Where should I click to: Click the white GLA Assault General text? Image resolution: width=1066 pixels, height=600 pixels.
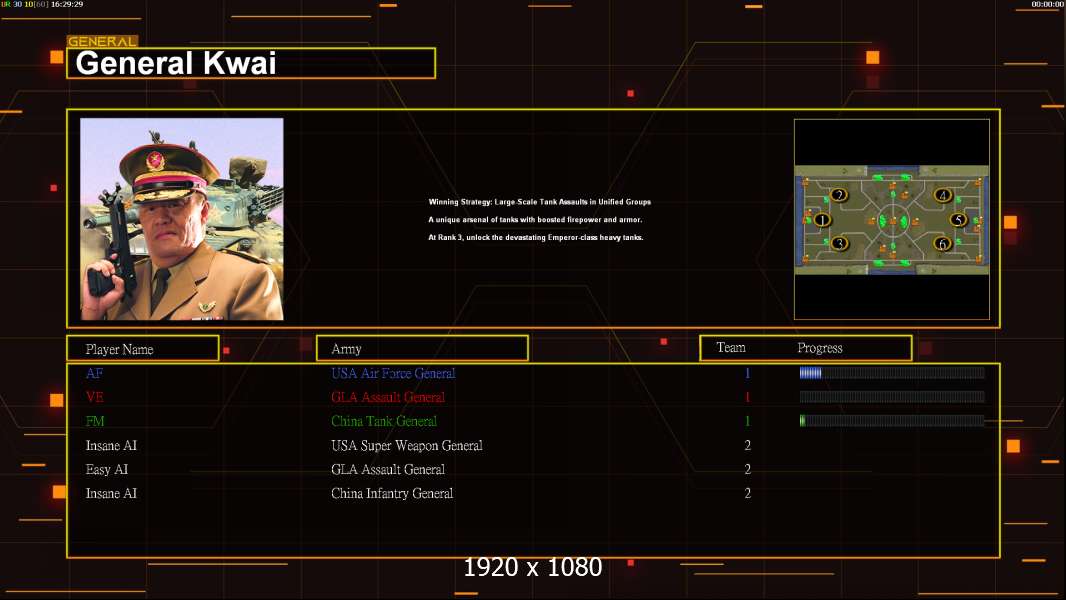click(x=388, y=470)
